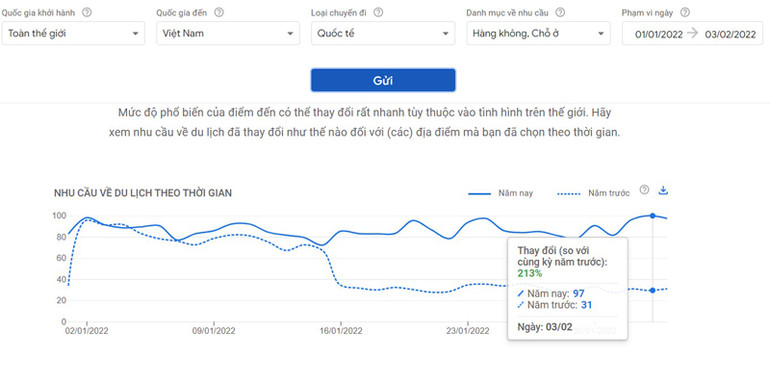Download the travel demand chart

[x=663, y=190]
